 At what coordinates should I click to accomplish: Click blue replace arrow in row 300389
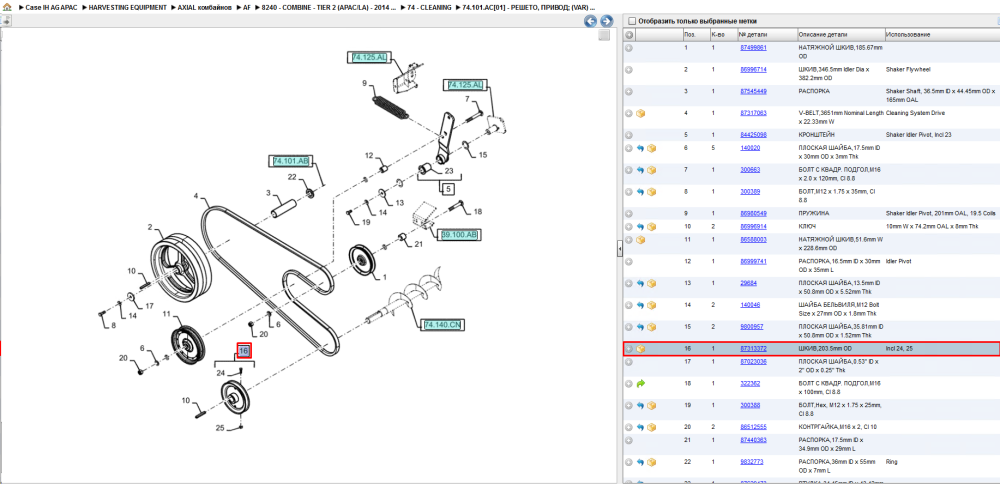(641, 191)
